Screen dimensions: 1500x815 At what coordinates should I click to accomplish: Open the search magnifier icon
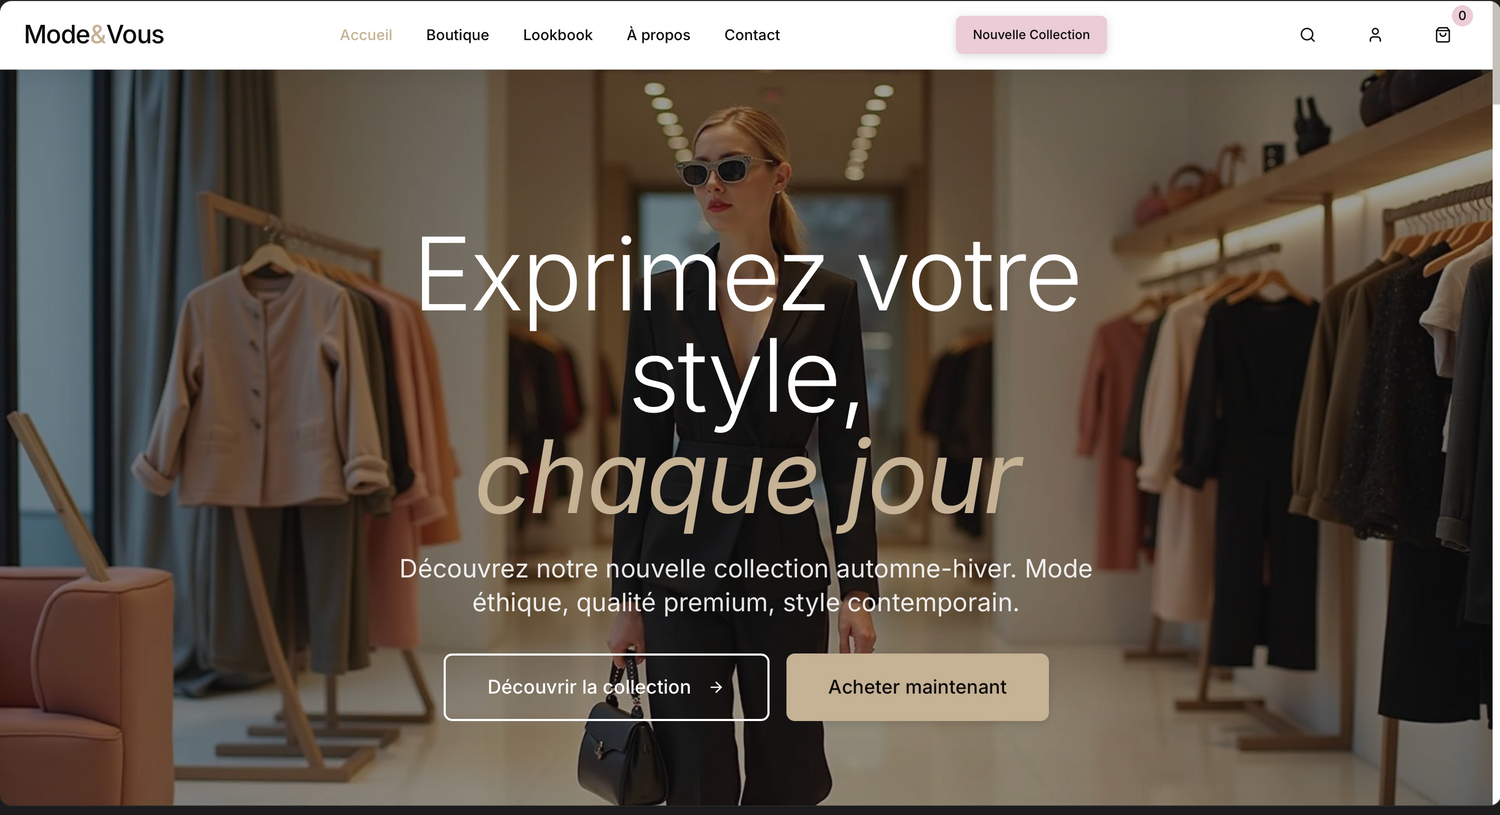pyautogui.click(x=1307, y=35)
